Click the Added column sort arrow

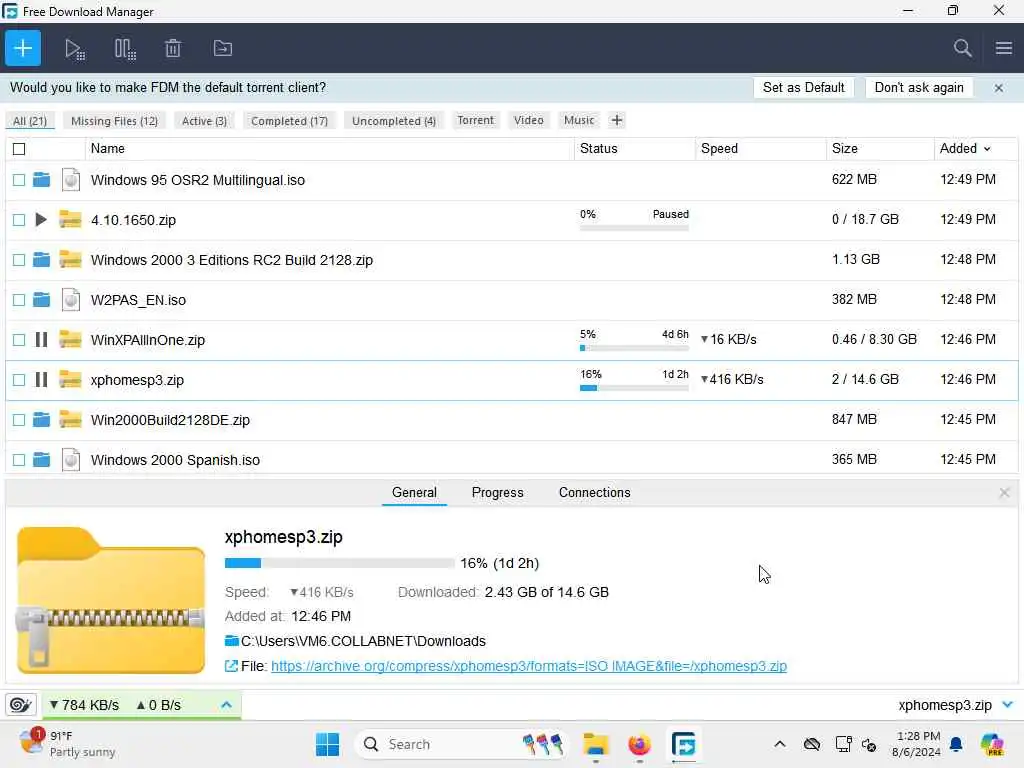click(x=987, y=149)
